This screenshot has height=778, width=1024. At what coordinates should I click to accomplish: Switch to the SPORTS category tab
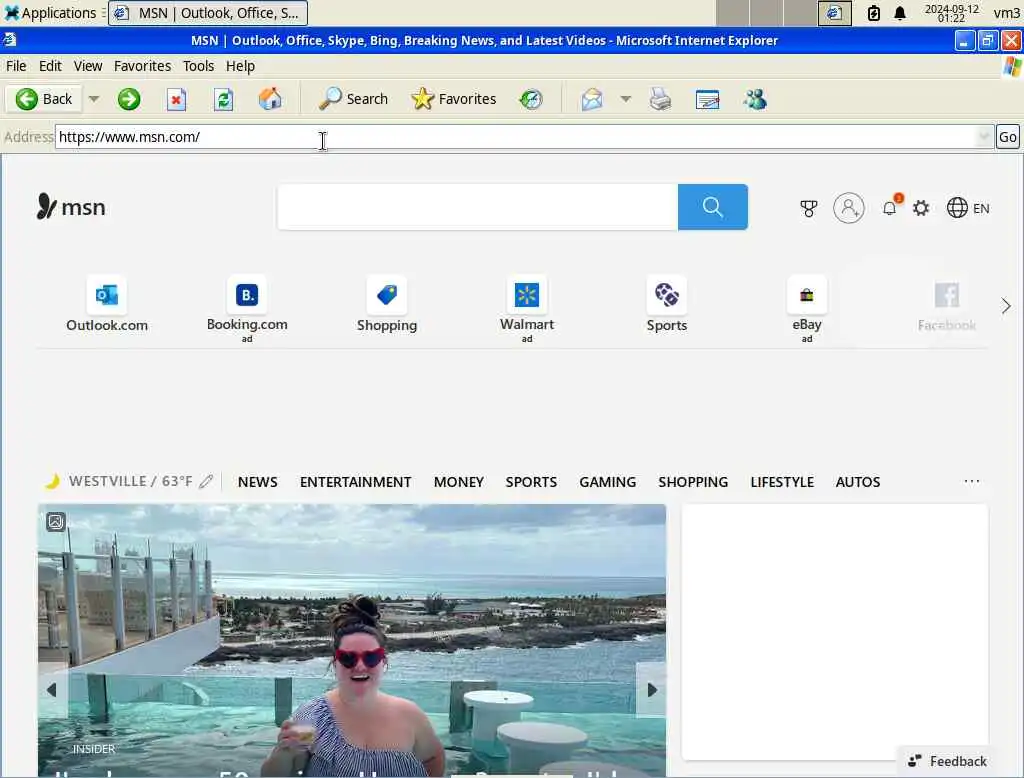531,482
